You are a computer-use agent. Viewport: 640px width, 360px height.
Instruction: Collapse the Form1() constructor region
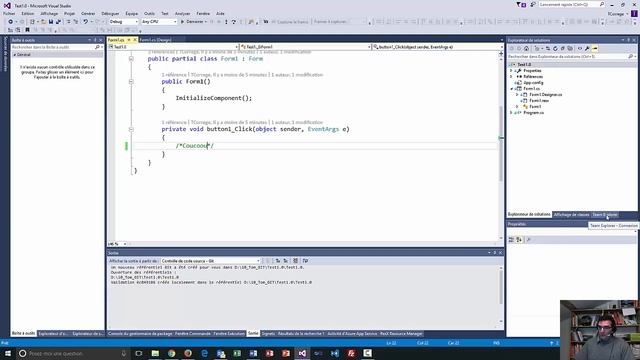tap(131, 82)
